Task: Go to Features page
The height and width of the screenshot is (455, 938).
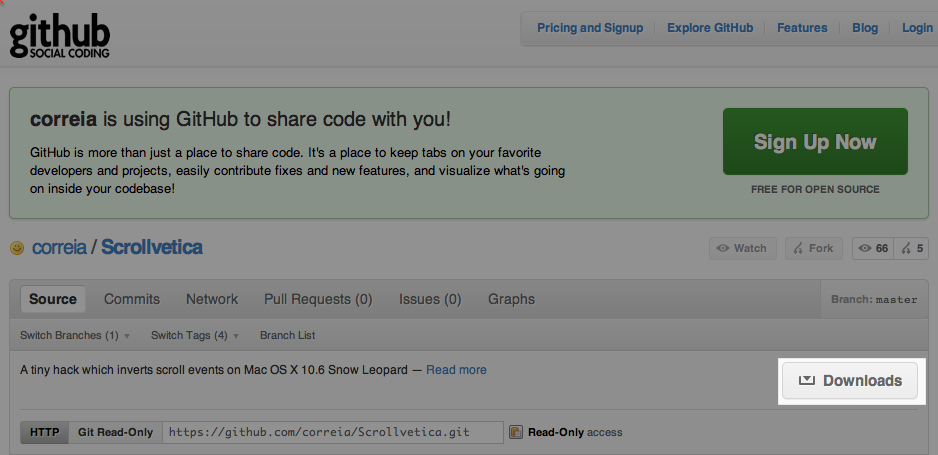Action: pyautogui.click(x=802, y=28)
